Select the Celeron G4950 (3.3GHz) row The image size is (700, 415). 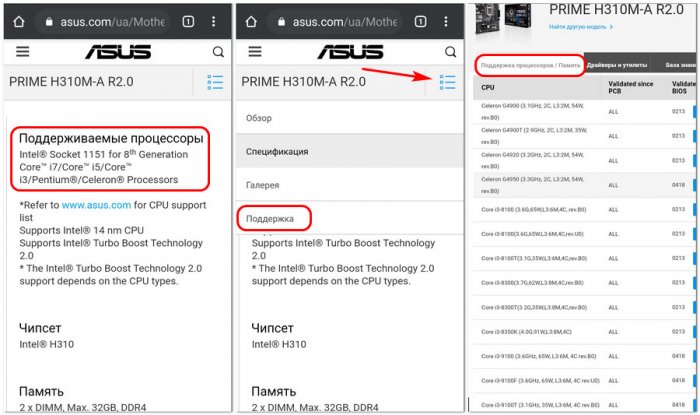(584, 185)
